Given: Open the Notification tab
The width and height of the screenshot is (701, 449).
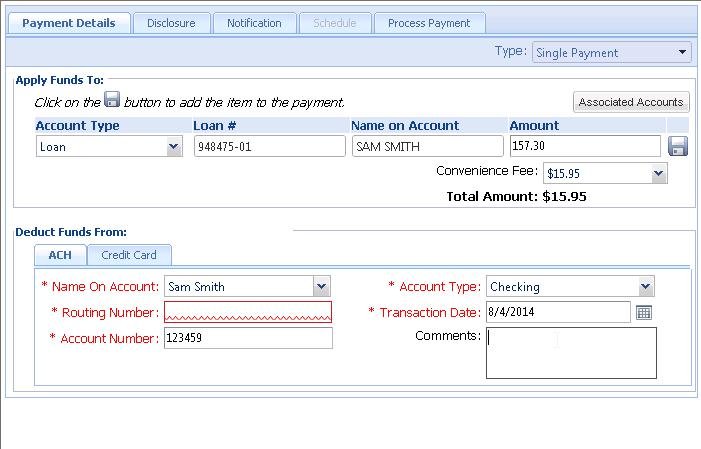Looking at the screenshot, I should [x=254, y=23].
